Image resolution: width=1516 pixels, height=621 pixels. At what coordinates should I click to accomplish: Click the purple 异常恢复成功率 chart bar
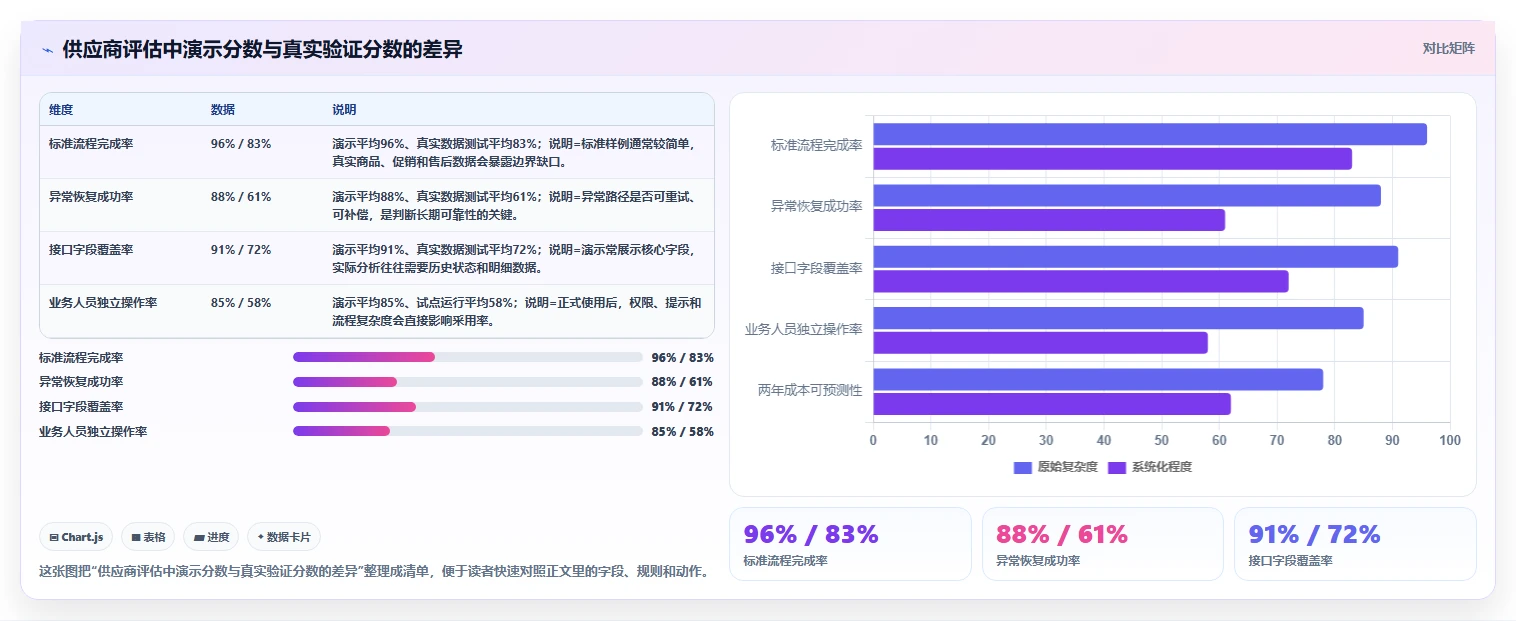(x=1049, y=220)
